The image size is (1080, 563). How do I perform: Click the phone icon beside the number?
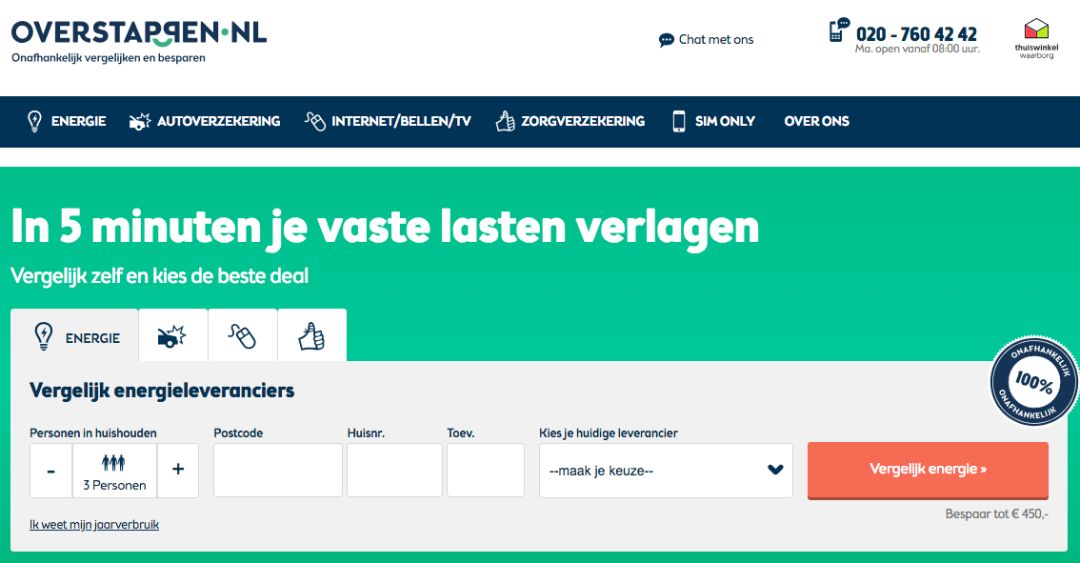(x=839, y=30)
